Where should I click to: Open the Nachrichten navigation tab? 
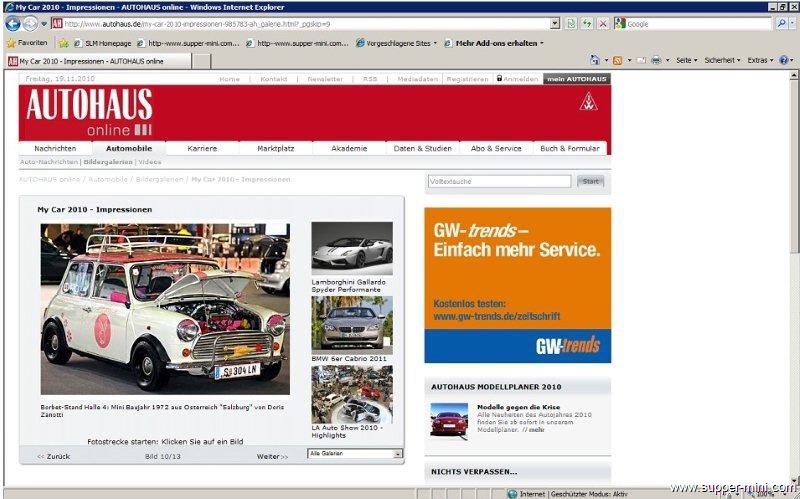pyautogui.click(x=55, y=148)
